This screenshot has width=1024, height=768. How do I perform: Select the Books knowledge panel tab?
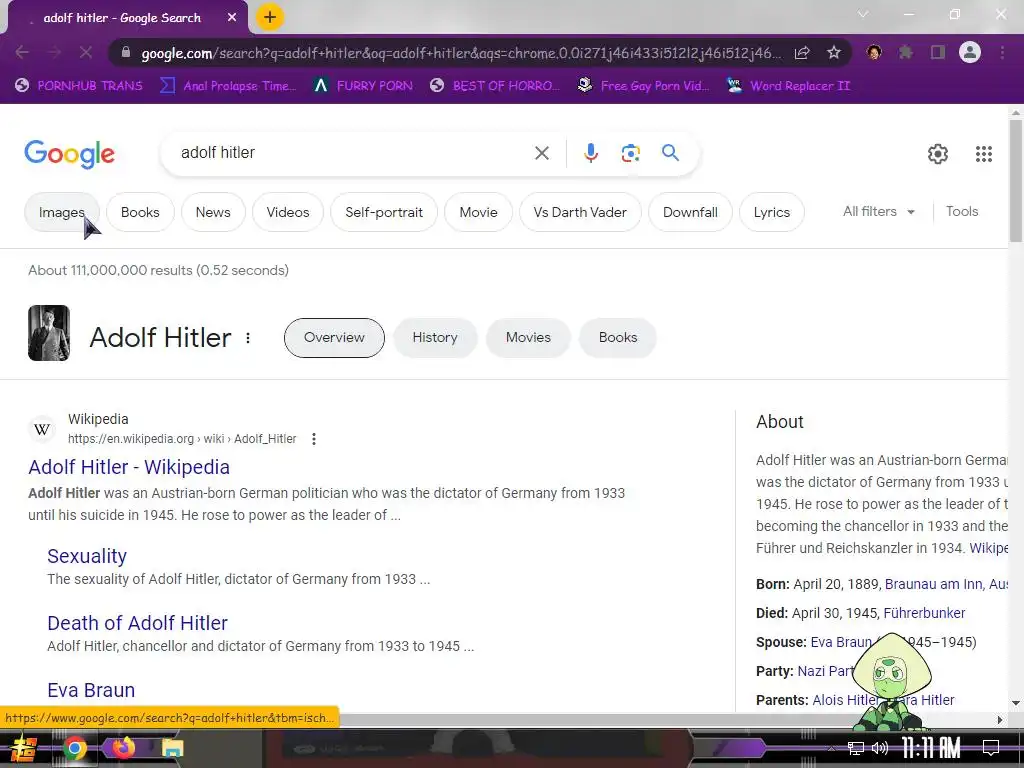618,338
